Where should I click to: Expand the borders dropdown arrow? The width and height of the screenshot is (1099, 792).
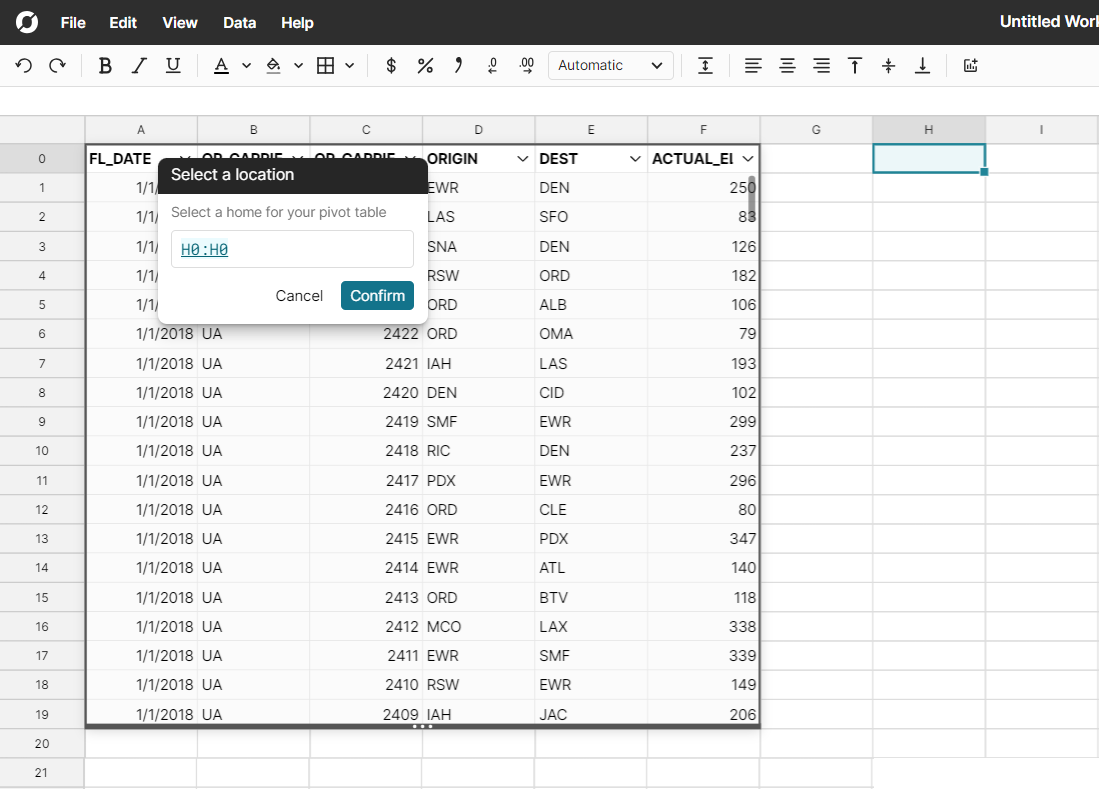click(x=350, y=65)
